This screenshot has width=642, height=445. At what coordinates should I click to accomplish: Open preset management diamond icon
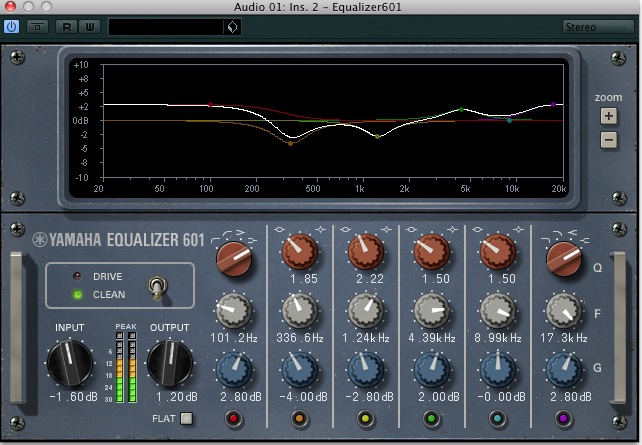[232, 27]
